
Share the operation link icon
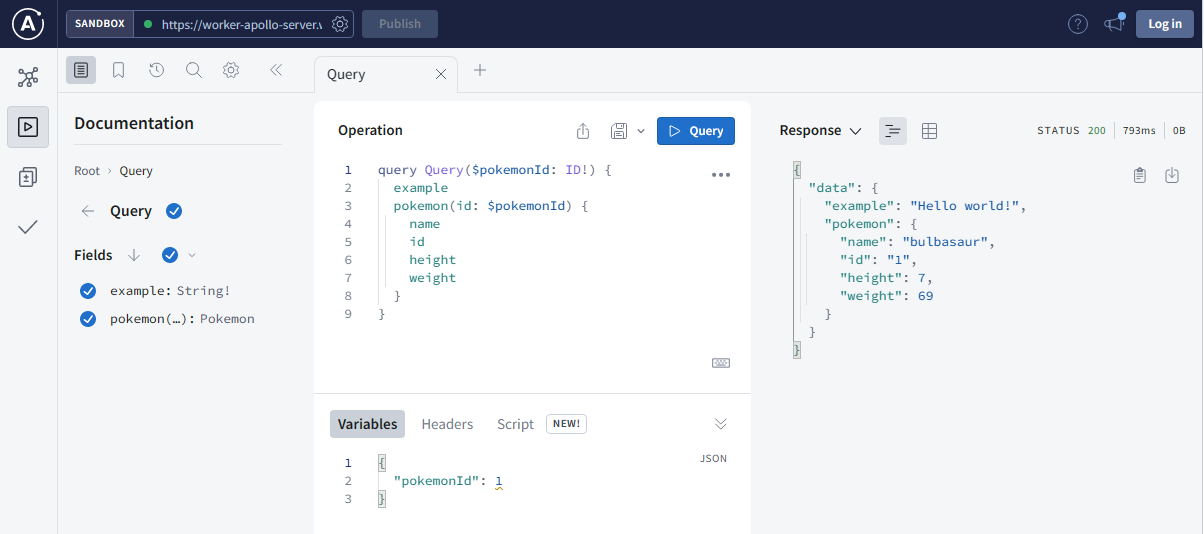coord(583,131)
